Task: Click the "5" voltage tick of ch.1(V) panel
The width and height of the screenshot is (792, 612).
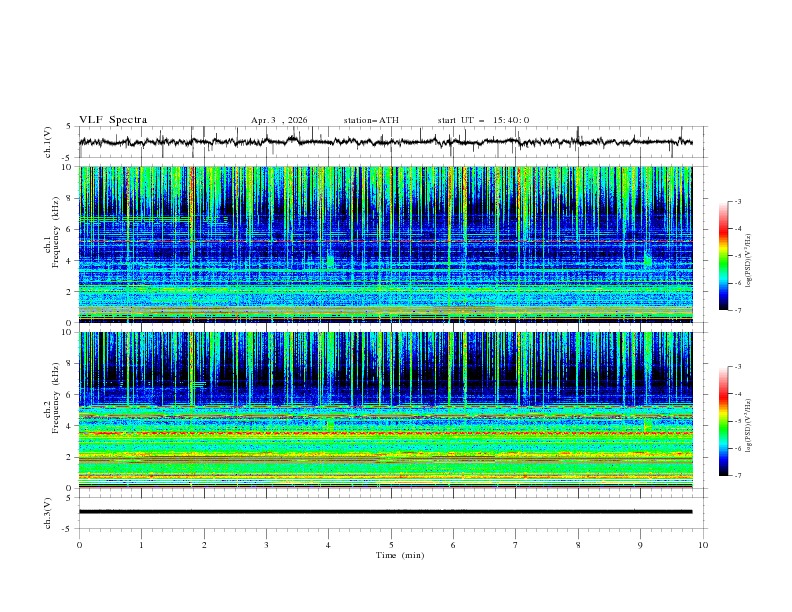Action: tap(69, 127)
